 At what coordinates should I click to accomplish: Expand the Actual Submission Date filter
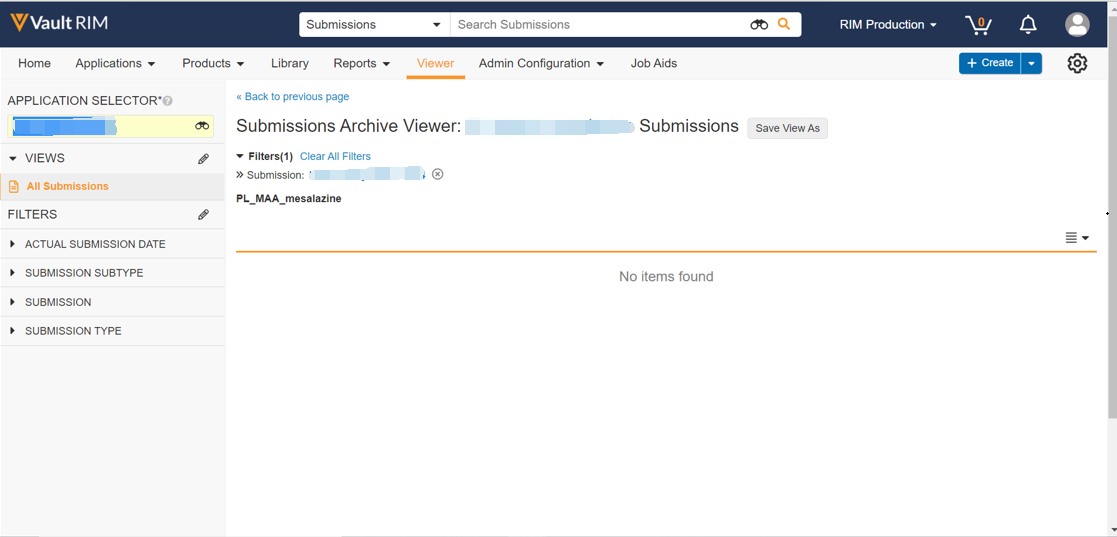pyautogui.click(x=95, y=244)
